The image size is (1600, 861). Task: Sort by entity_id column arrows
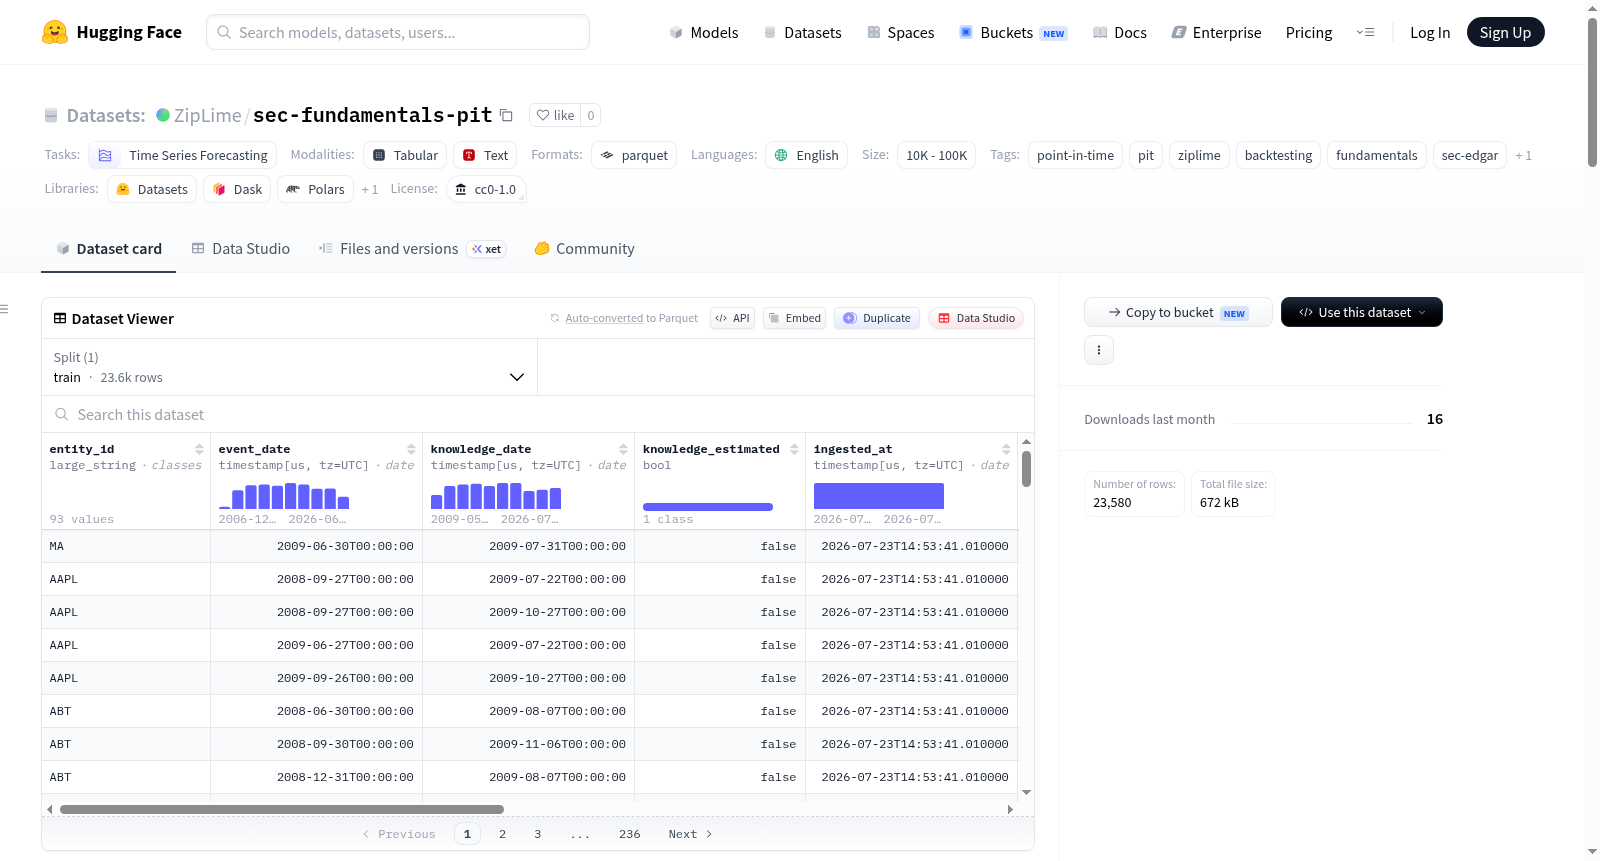pos(199,449)
